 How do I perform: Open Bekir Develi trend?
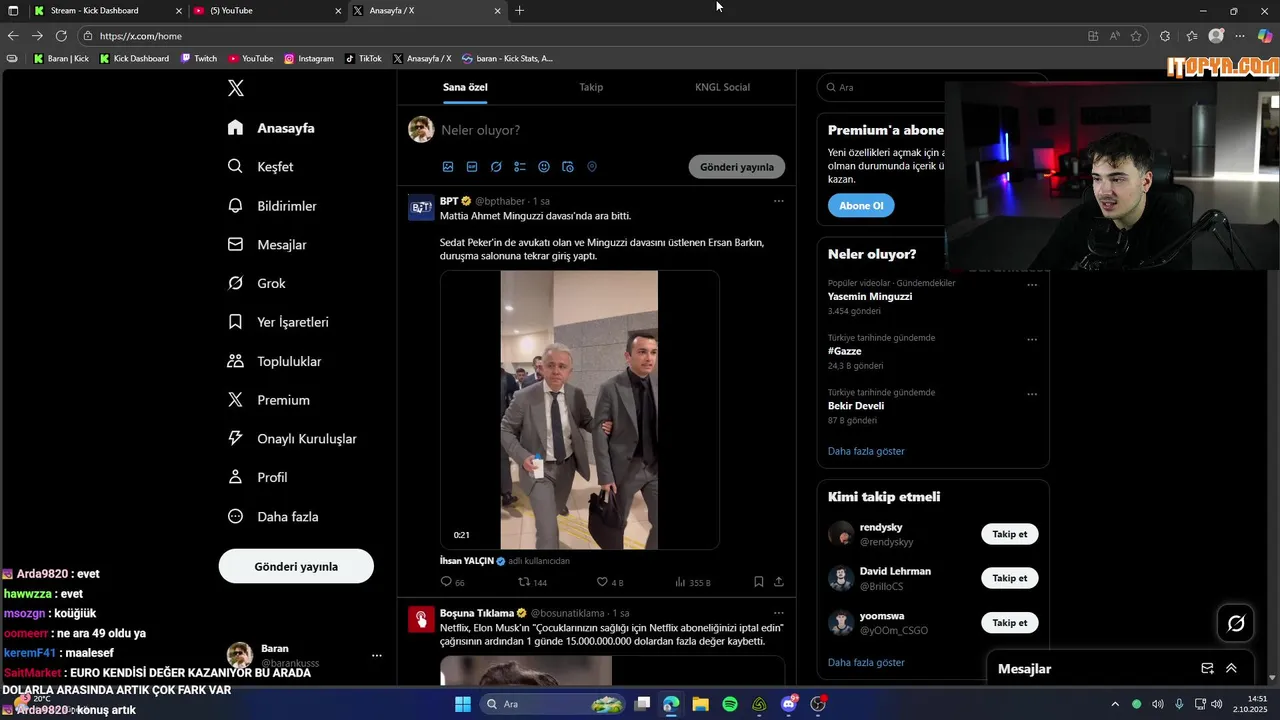856,406
